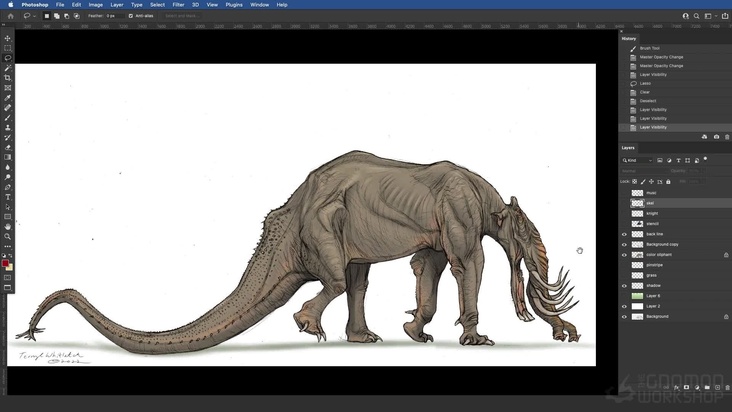Filter layers by type layer icon
732x412 pixels.
pos(678,160)
